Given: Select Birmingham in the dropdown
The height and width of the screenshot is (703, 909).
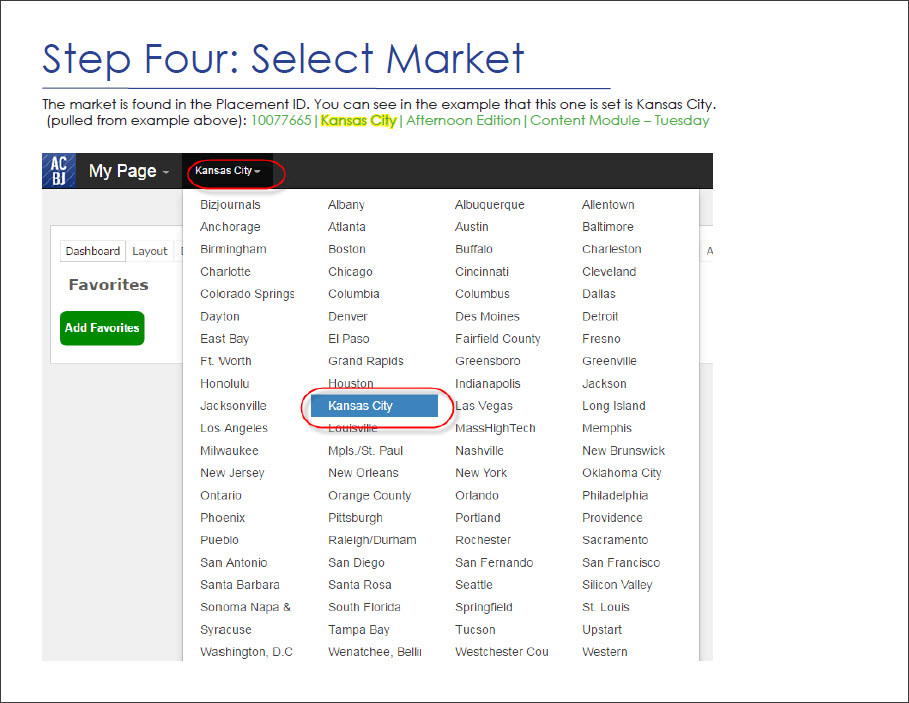Looking at the screenshot, I should (x=233, y=249).
